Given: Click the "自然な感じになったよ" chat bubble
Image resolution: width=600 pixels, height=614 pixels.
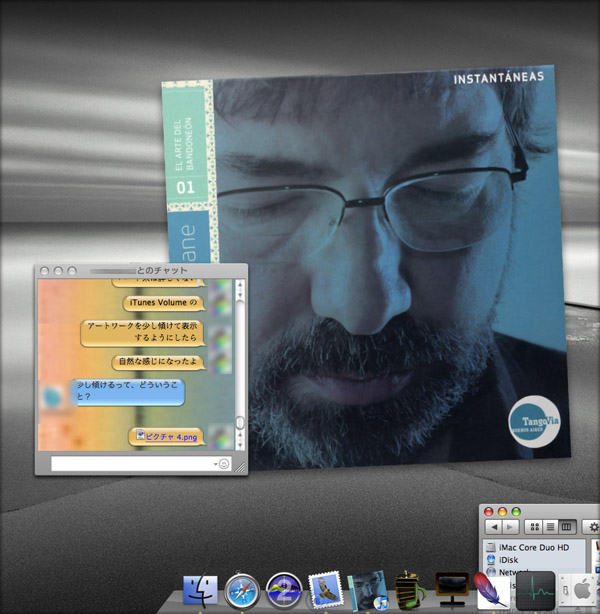Looking at the screenshot, I should point(158,362).
